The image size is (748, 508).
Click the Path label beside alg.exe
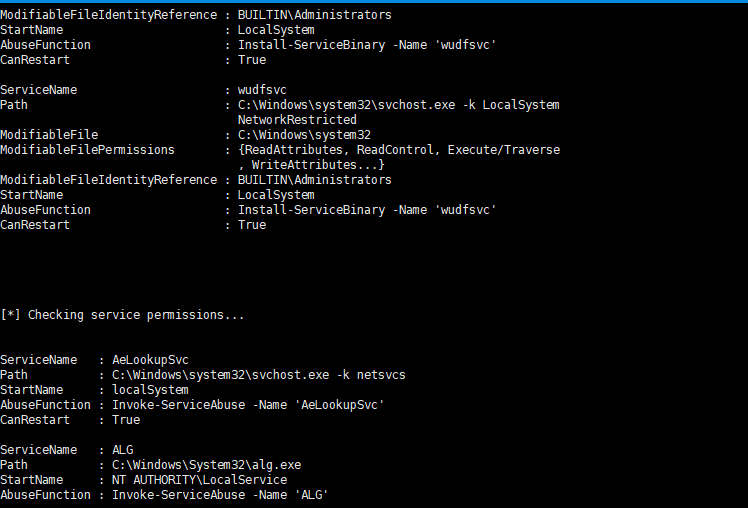click(14, 465)
